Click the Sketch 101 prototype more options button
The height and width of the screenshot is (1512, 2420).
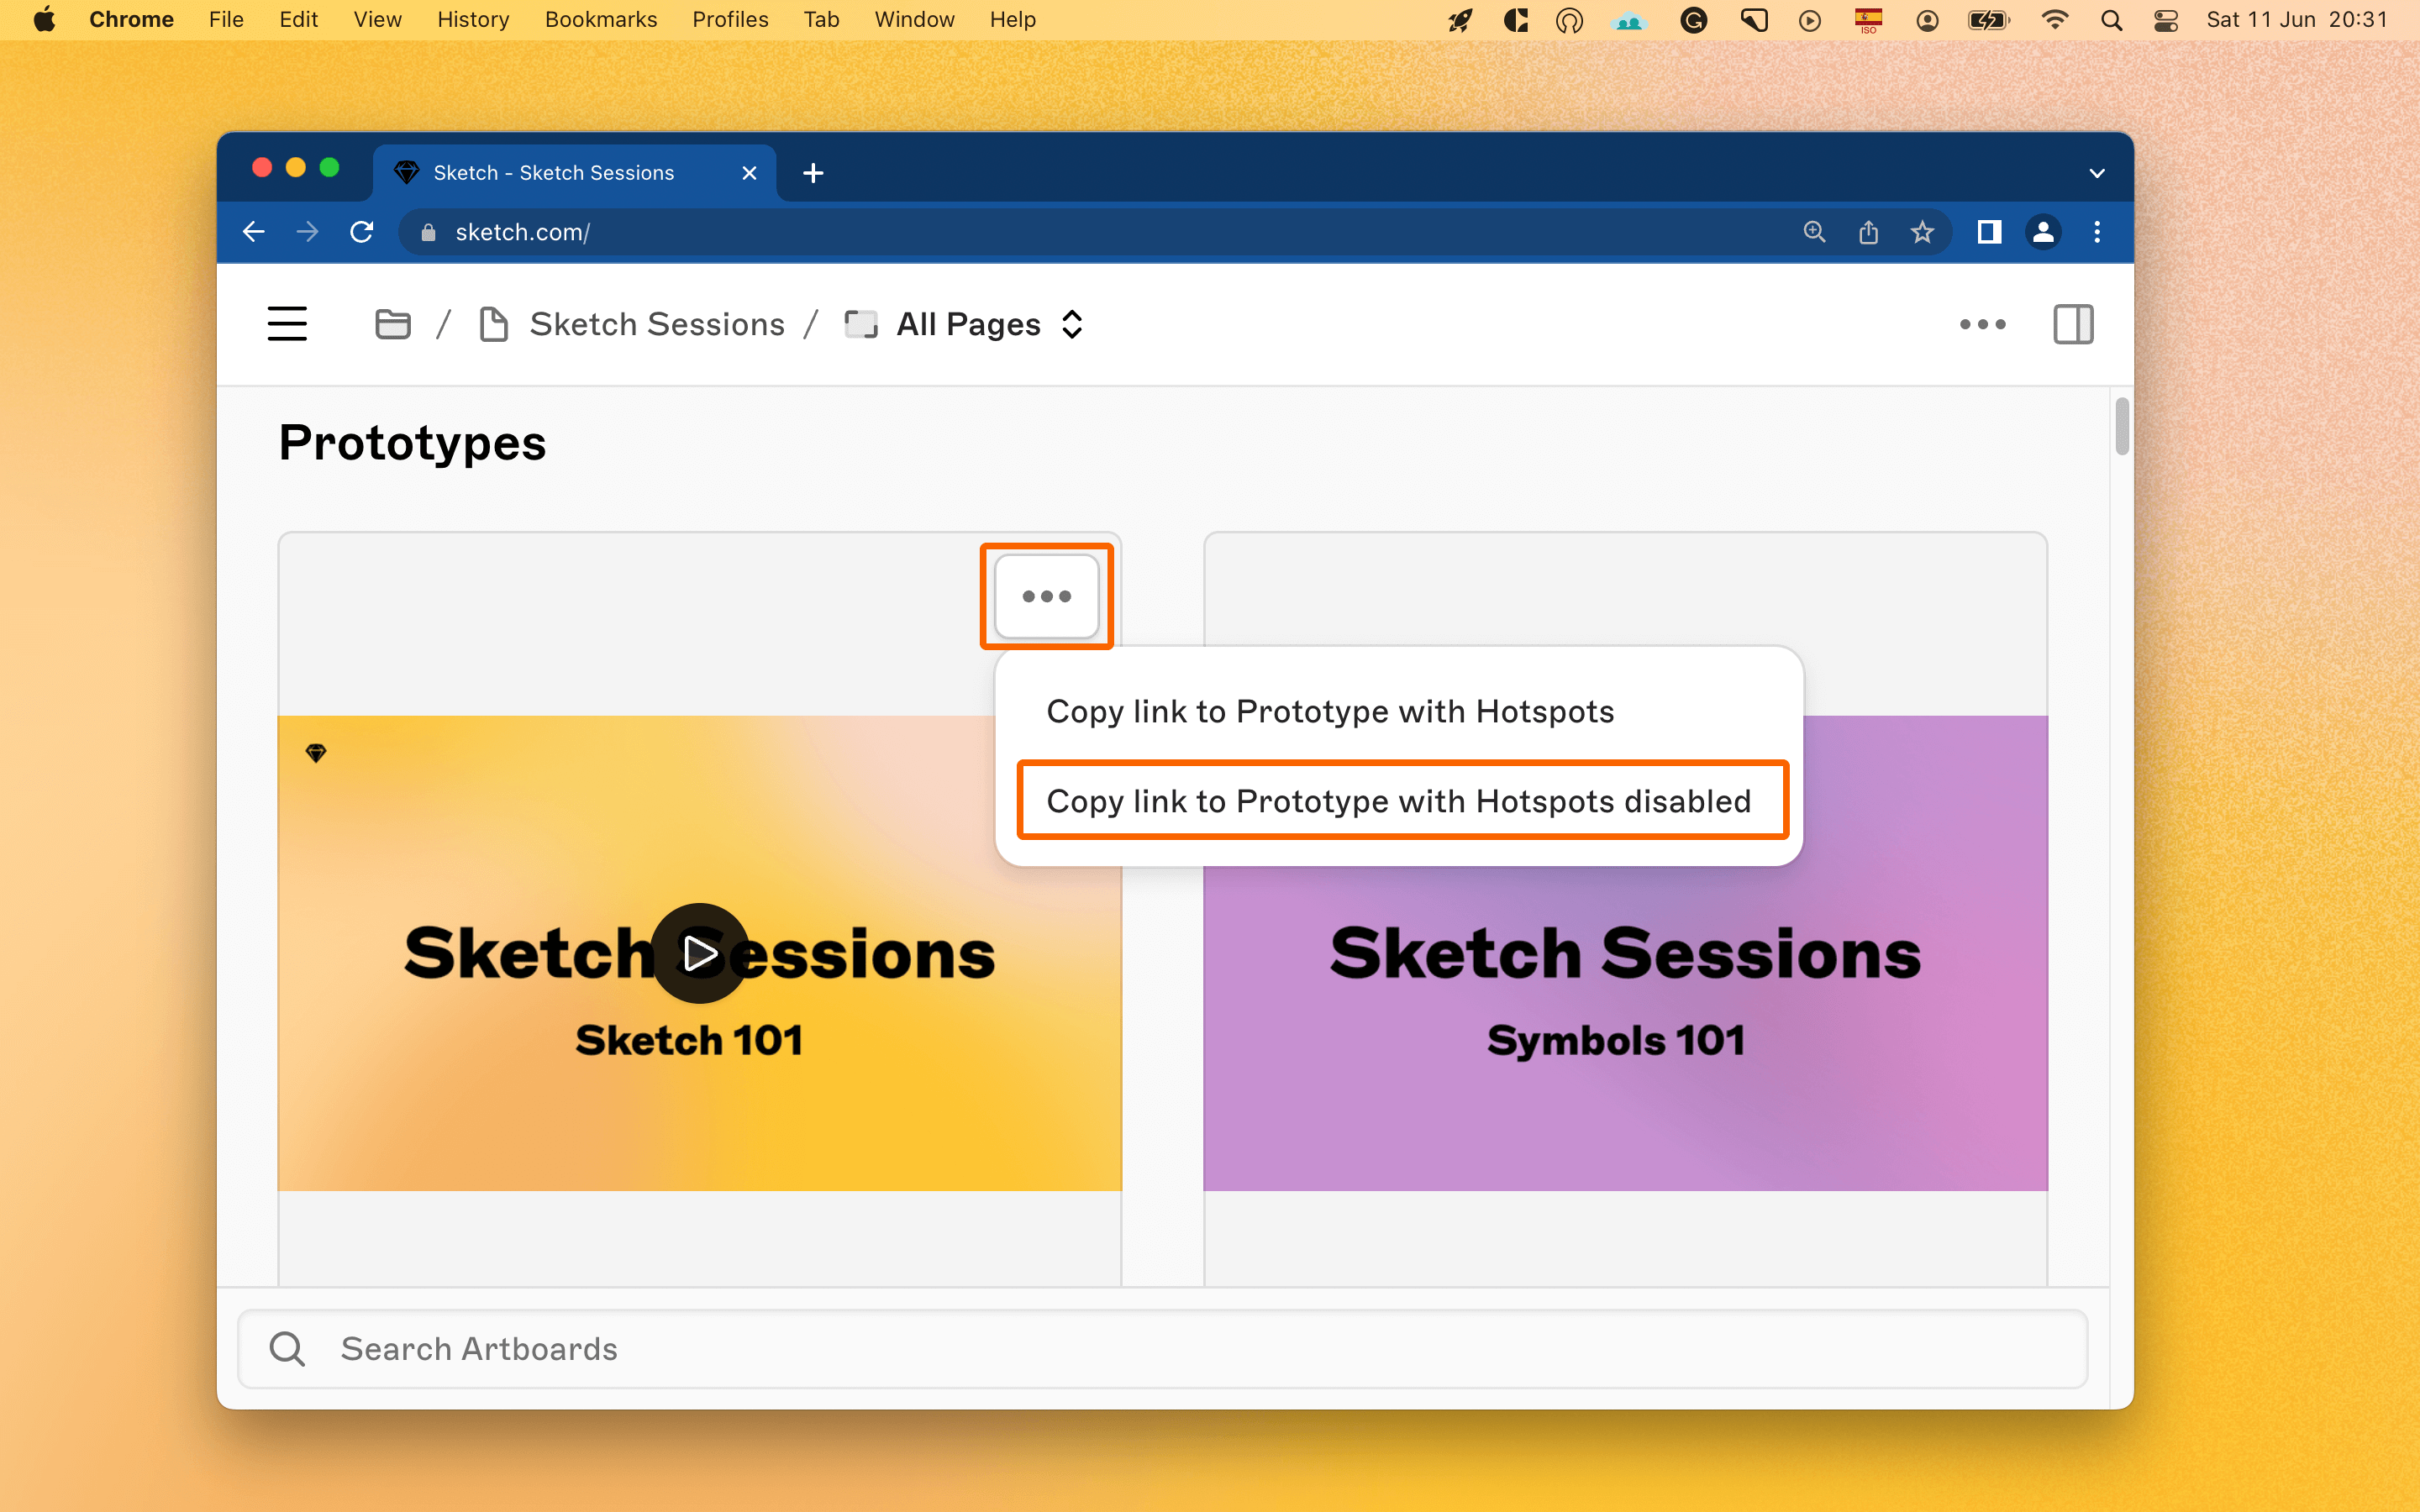tap(1046, 596)
